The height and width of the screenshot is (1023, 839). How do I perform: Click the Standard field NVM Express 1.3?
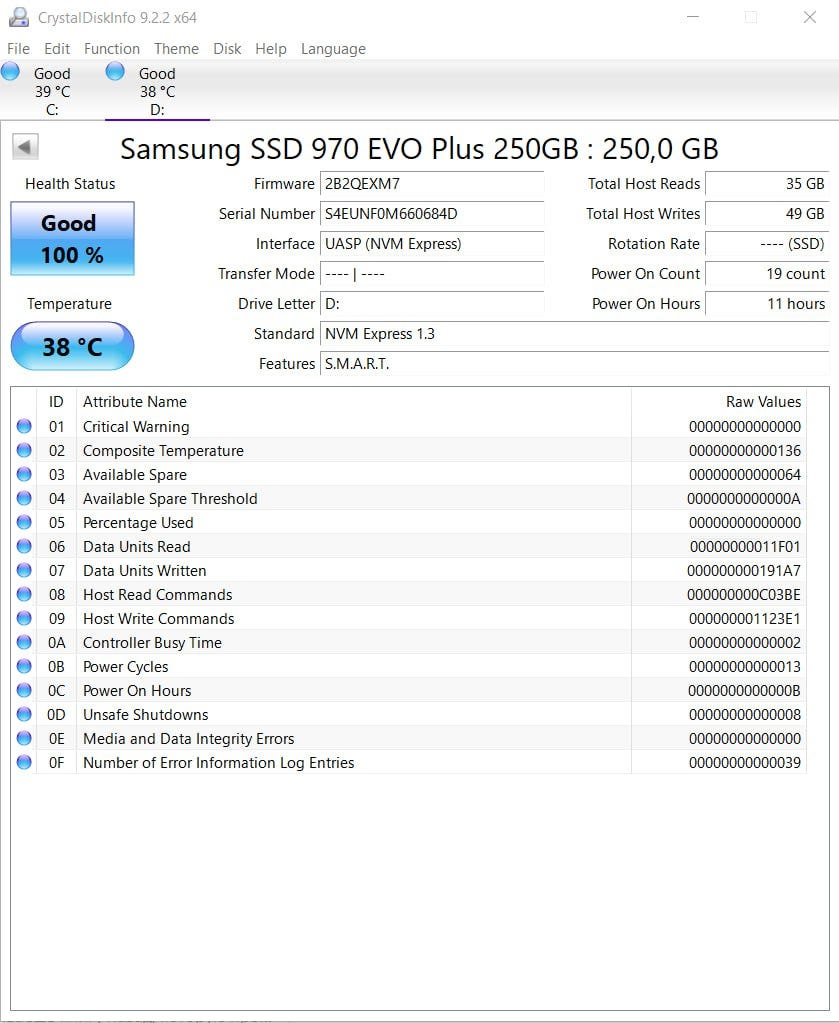pos(574,334)
